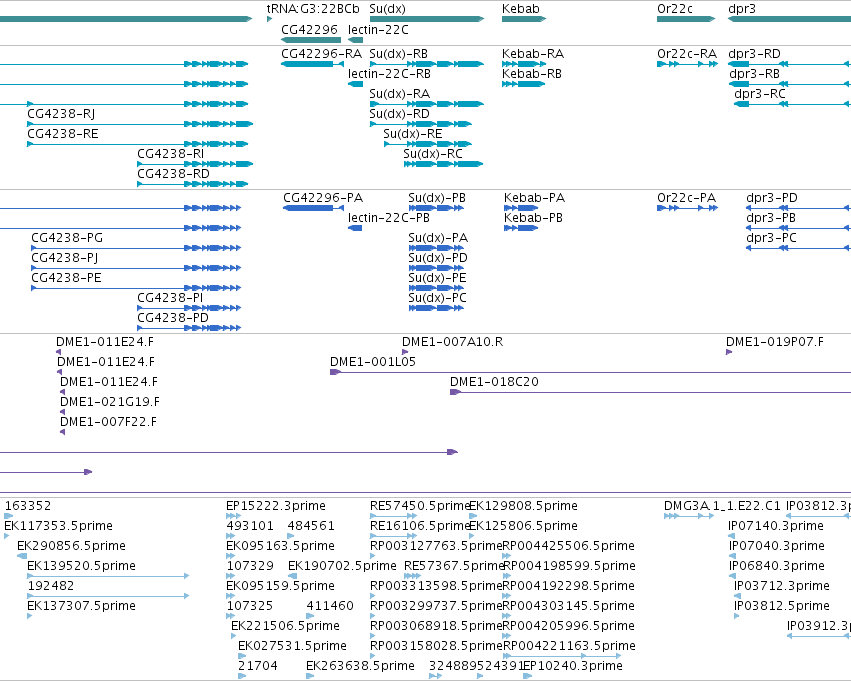Screen dimensions: 851x681
Task: Click transcript Kebab-RA label
Action: click(533, 54)
